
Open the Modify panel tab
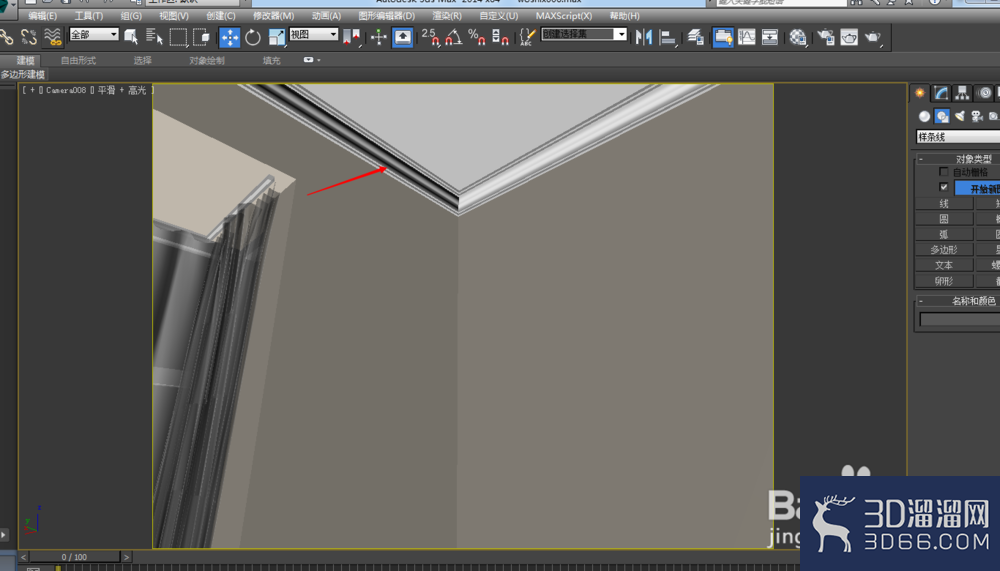[941, 93]
